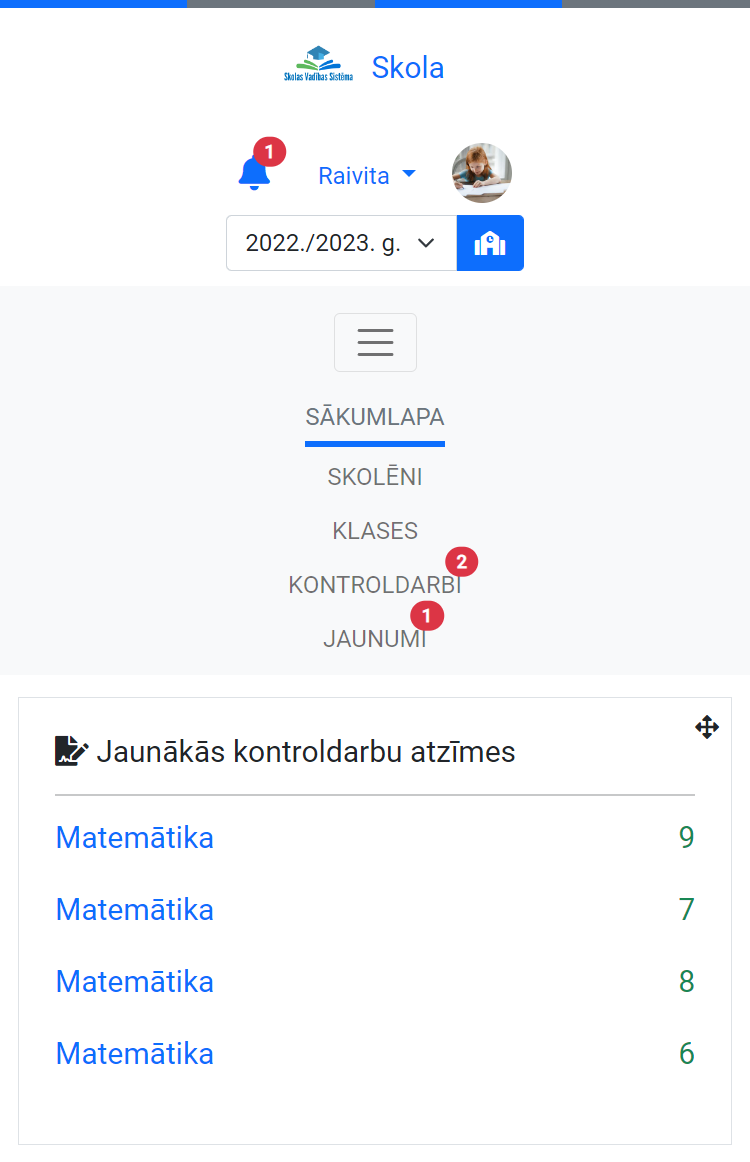
Task: Open the Kontroldarbi menu item
Action: pyautogui.click(x=374, y=585)
